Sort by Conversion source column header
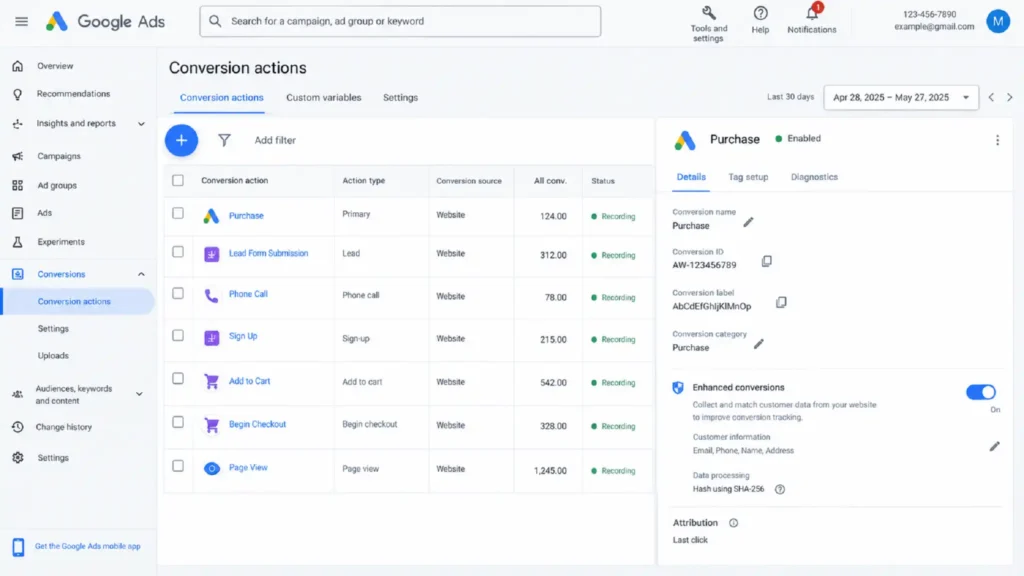The image size is (1024, 576). click(469, 181)
